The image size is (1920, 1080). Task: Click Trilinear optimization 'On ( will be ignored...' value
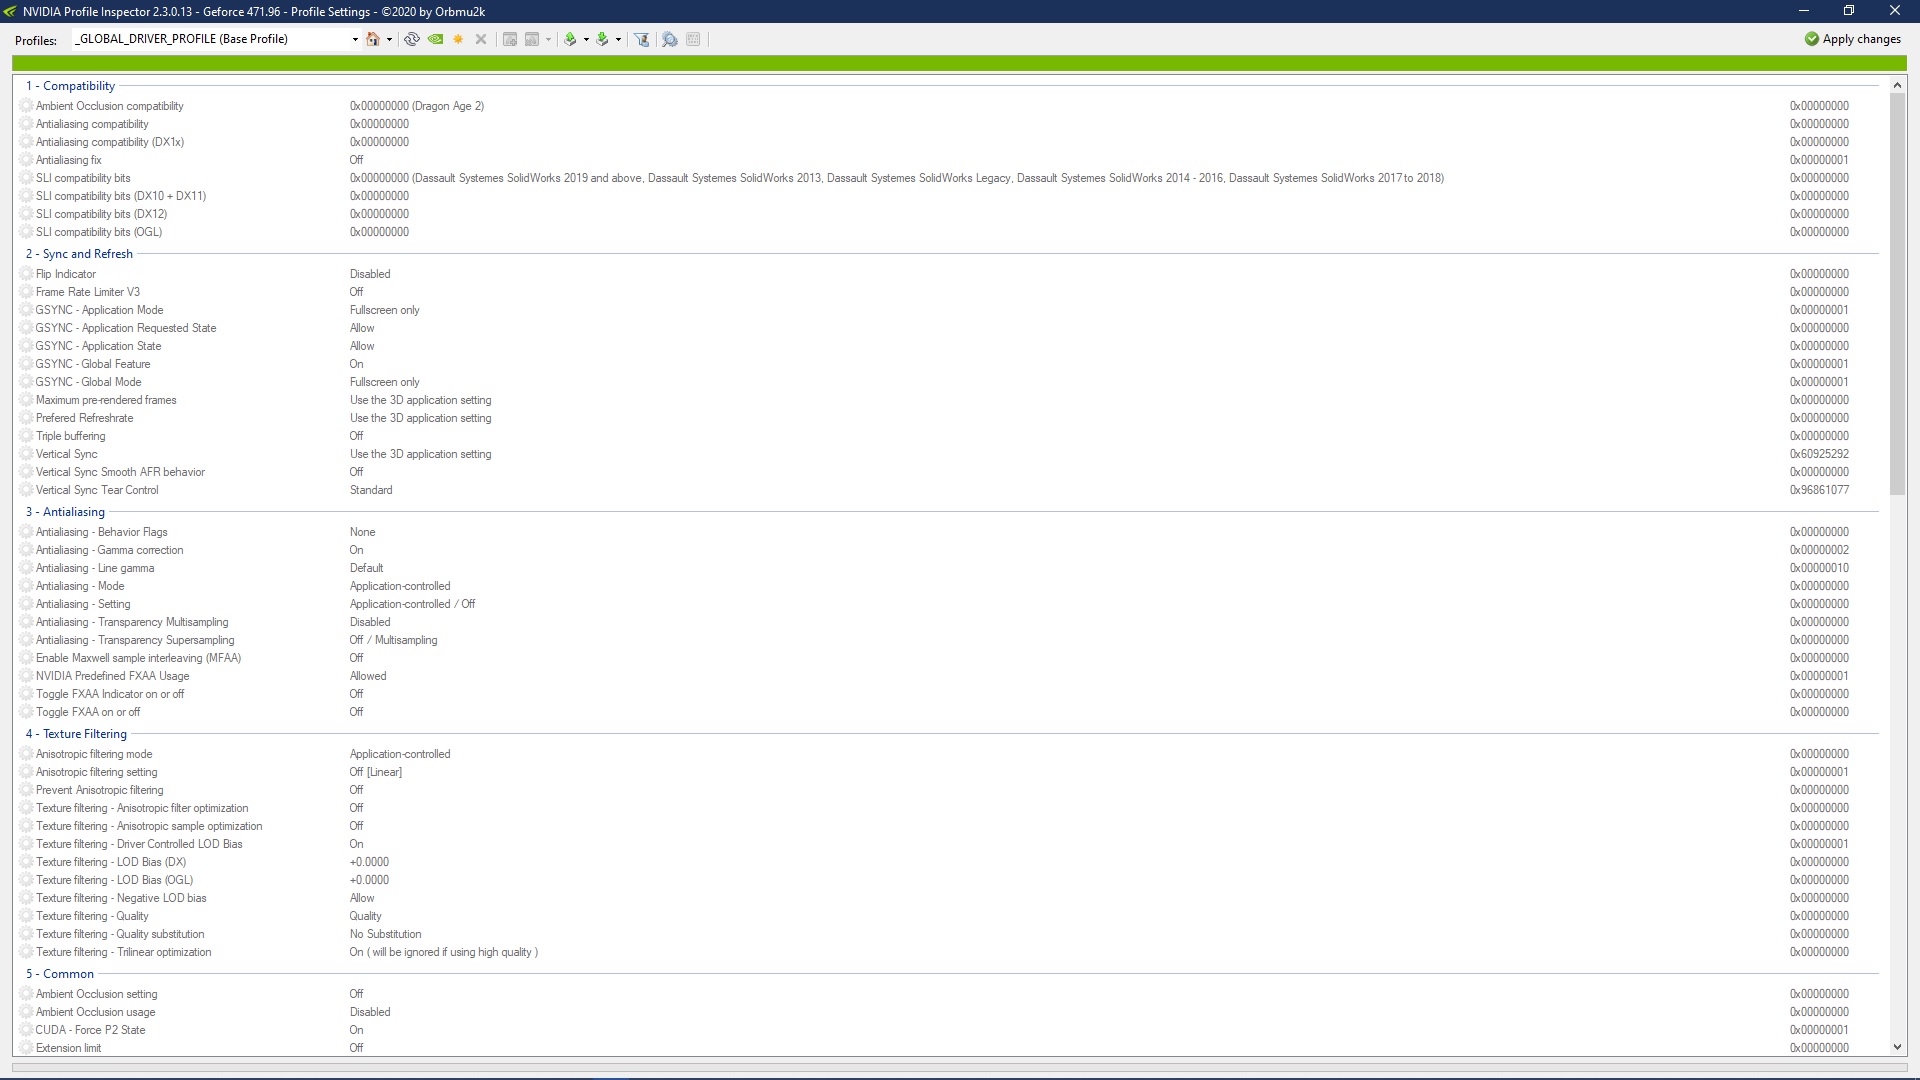click(444, 952)
